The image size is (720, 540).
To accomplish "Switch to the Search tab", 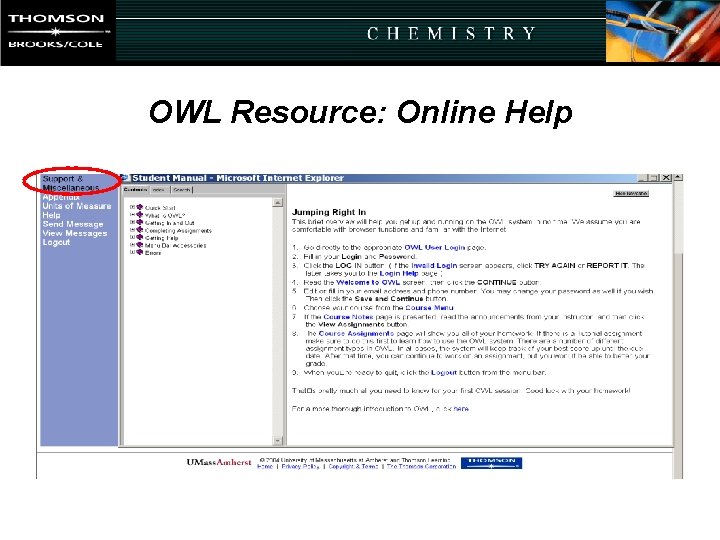I will coord(182,190).
